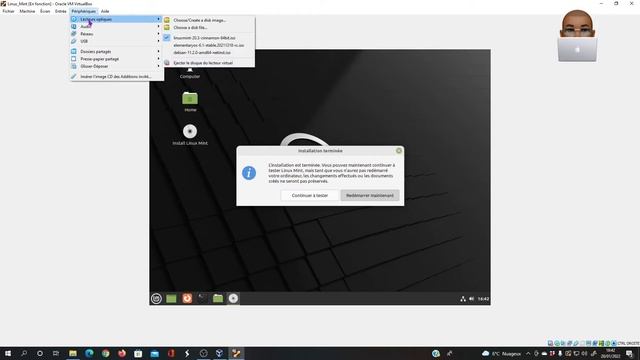Click the Presse-papier partagé clipboard icon

coord(74,59)
